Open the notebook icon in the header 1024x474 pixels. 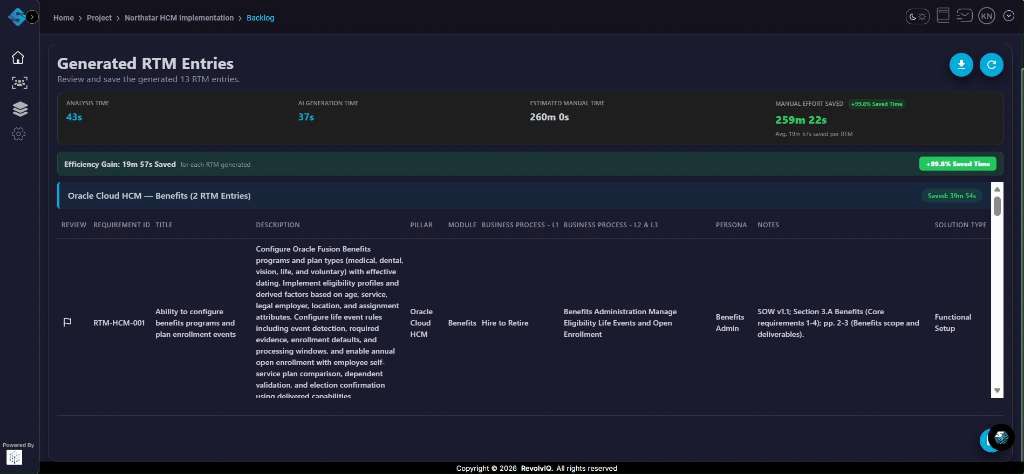click(942, 16)
